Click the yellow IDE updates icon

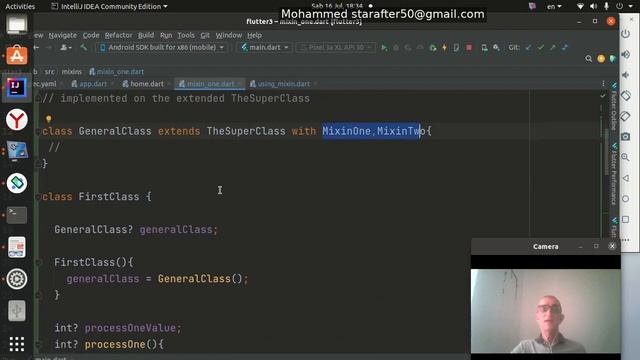pos(601,59)
